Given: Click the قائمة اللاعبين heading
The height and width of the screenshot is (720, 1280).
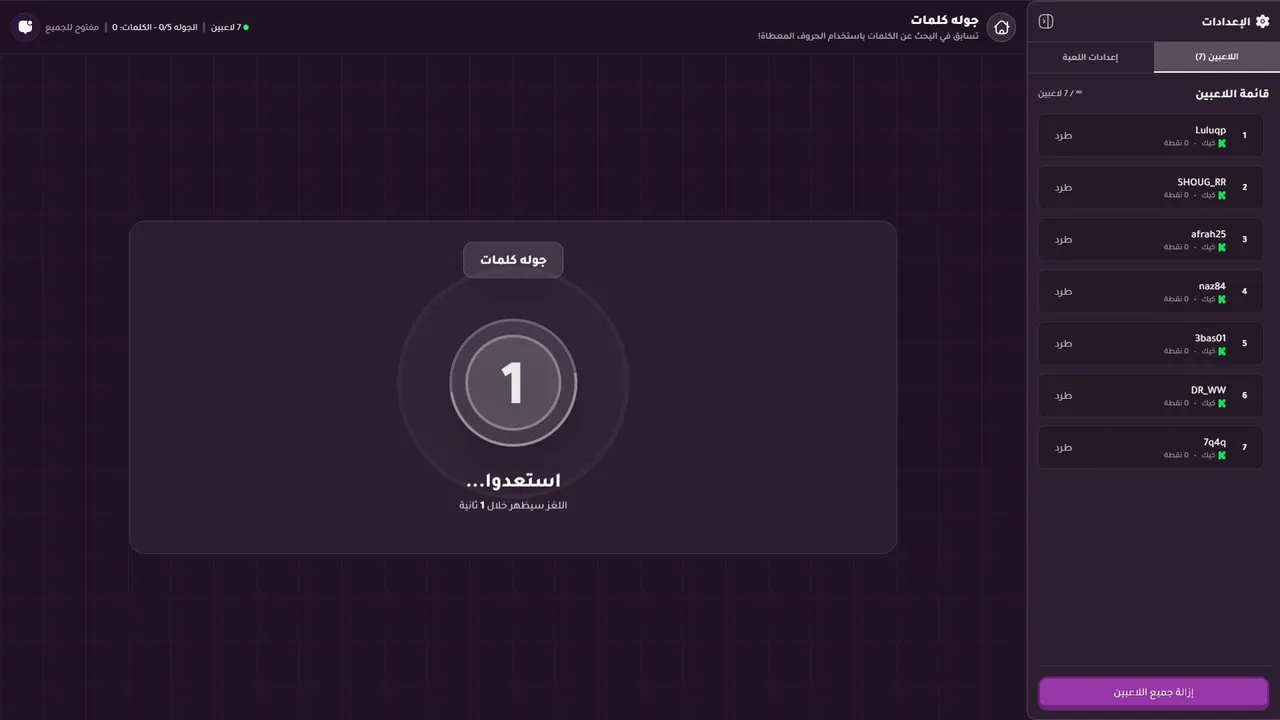Looking at the screenshot, I should [1232, 94].
